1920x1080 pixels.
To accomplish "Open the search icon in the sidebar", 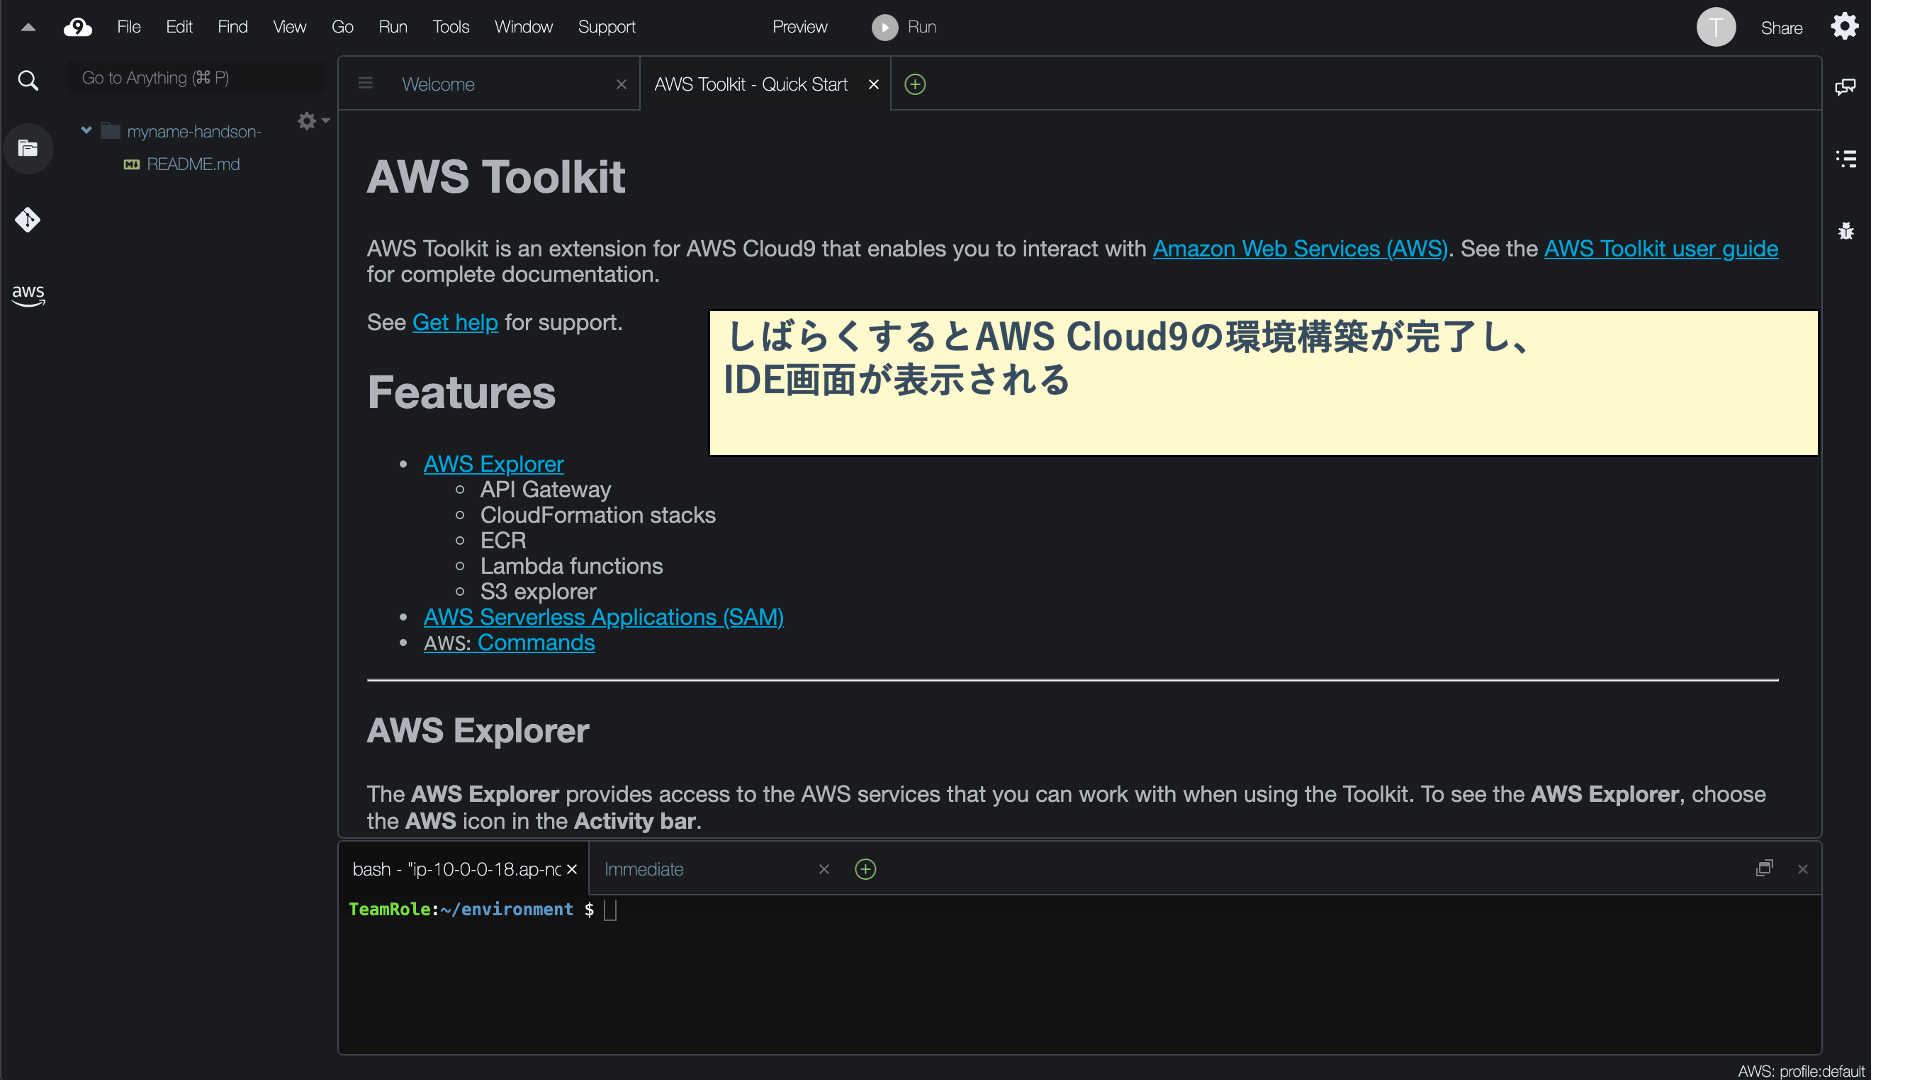I will [28, 81].
